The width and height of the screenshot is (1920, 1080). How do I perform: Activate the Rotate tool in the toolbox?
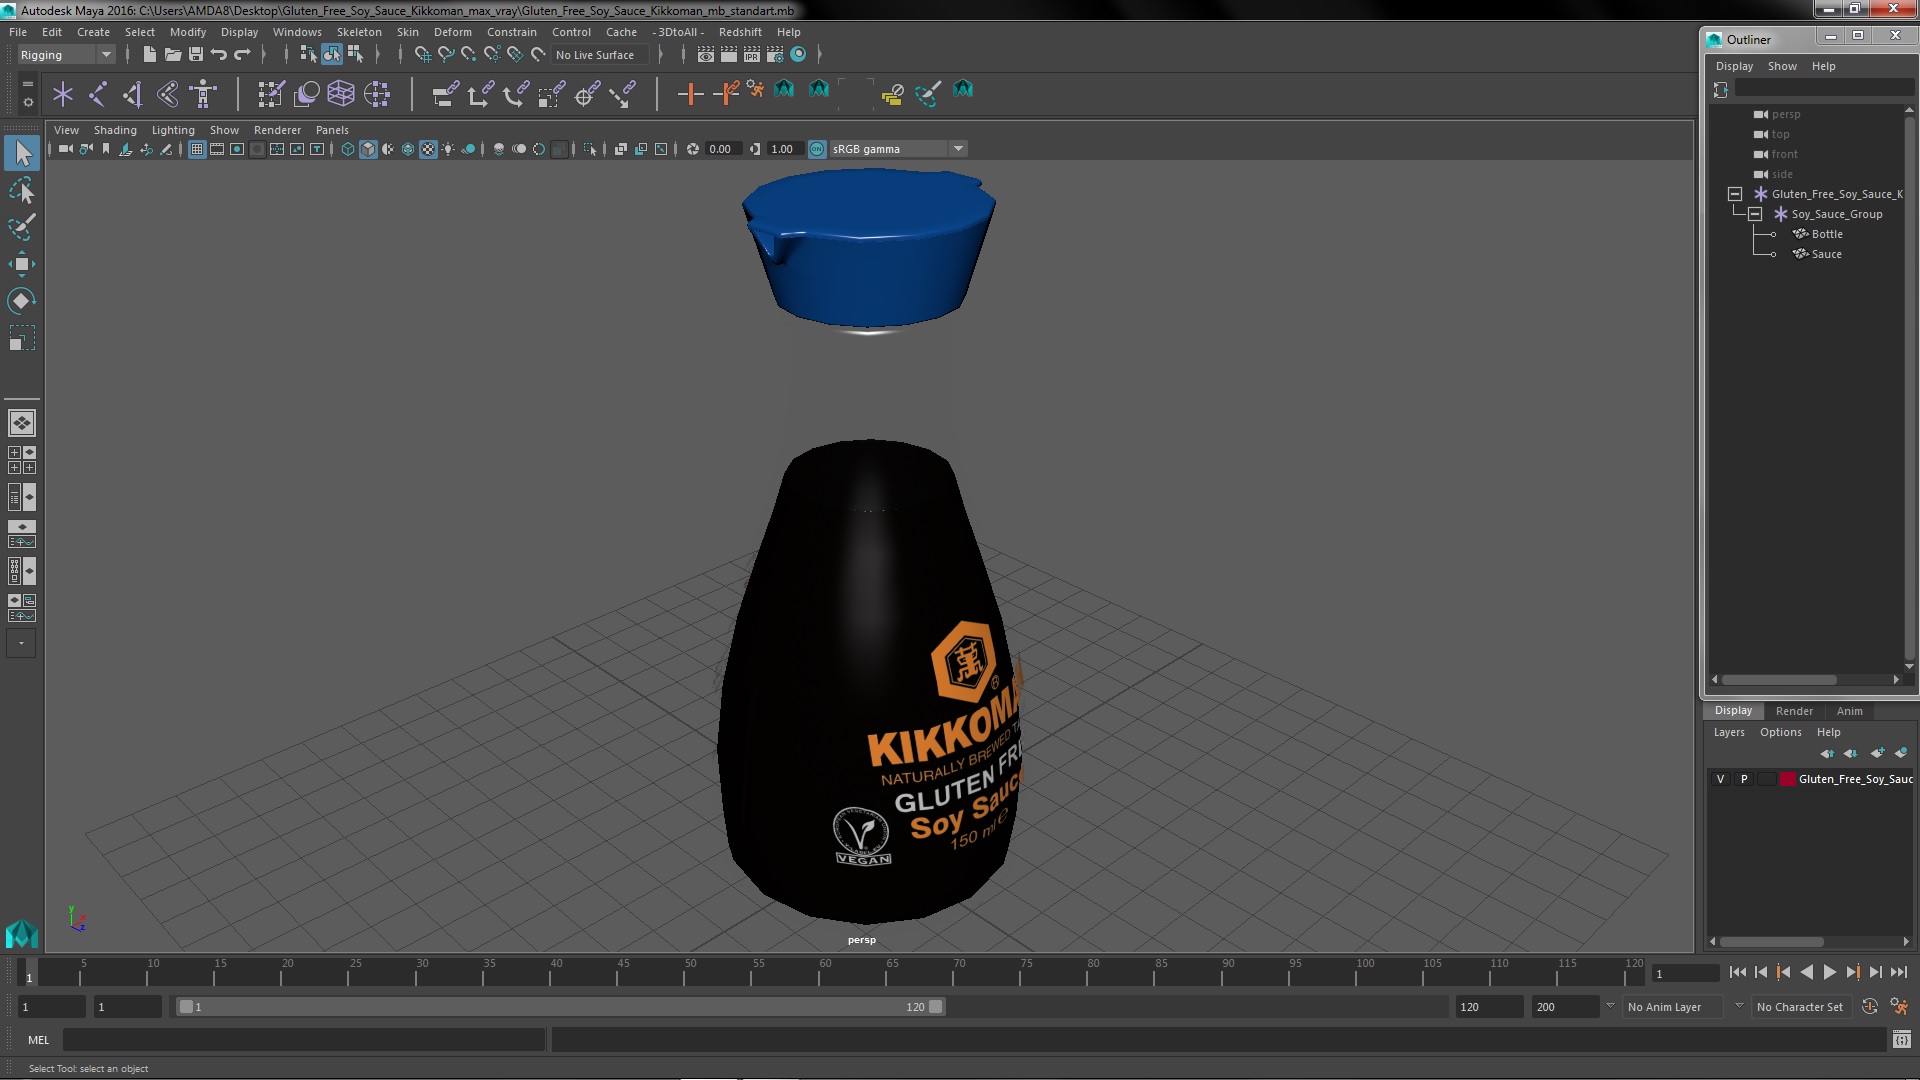pyautogui.click(x=22, y=301)
